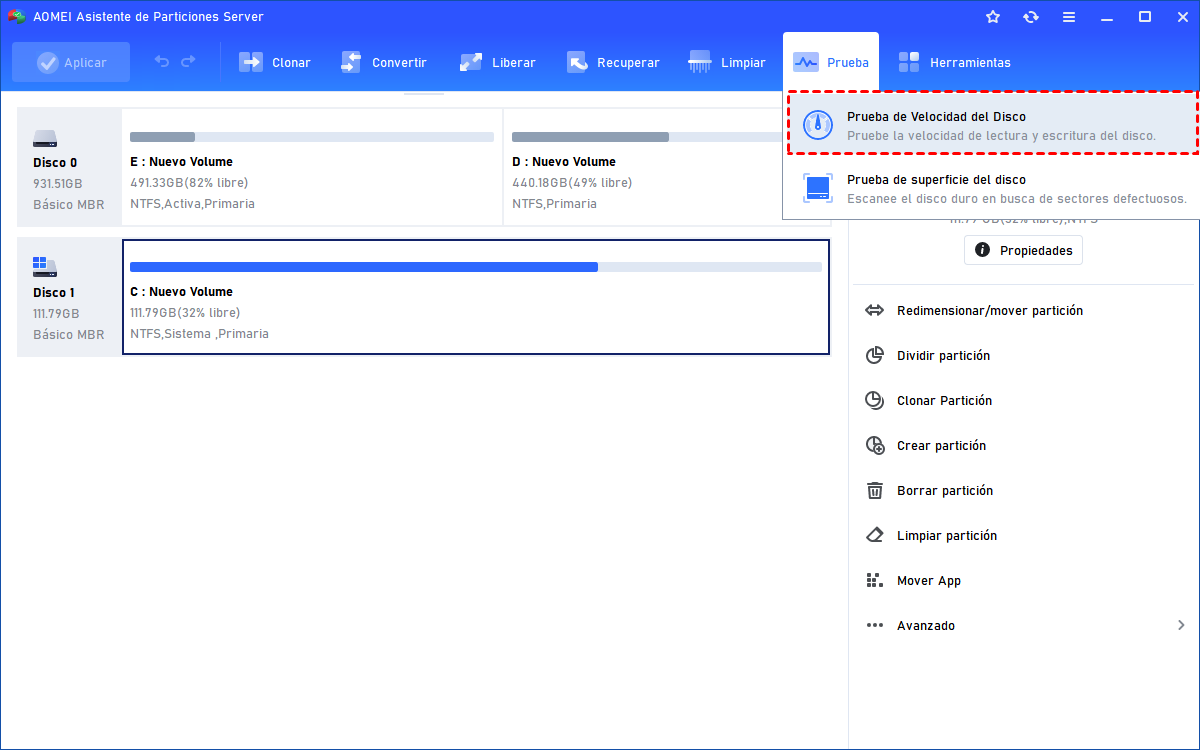Collapse the Prueba dropdown tab
The width and height of the screenshot is (1200, 750).
tap(830, 62)
